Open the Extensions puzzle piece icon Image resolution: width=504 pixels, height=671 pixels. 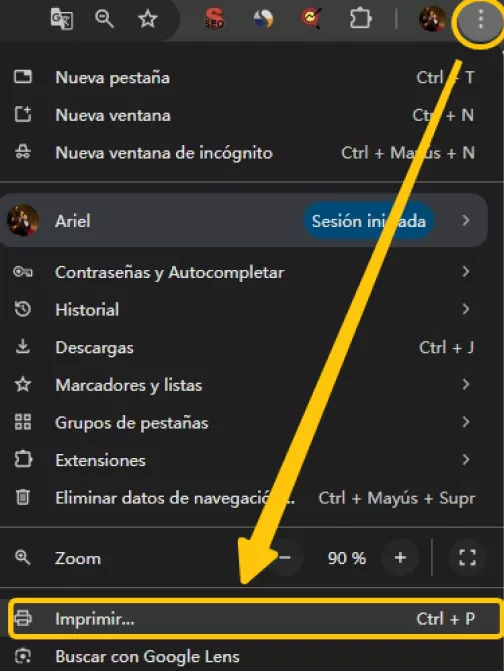tap(360, 19)
